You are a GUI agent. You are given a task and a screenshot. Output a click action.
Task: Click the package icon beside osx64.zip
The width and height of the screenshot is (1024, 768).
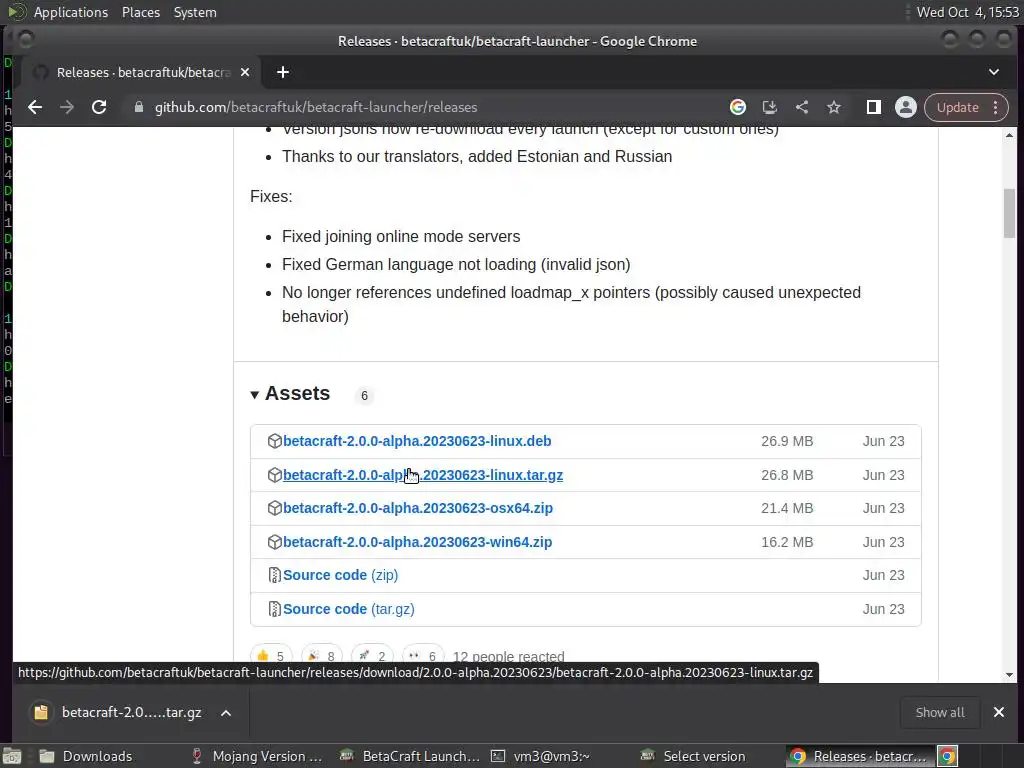tap(274, 508)
